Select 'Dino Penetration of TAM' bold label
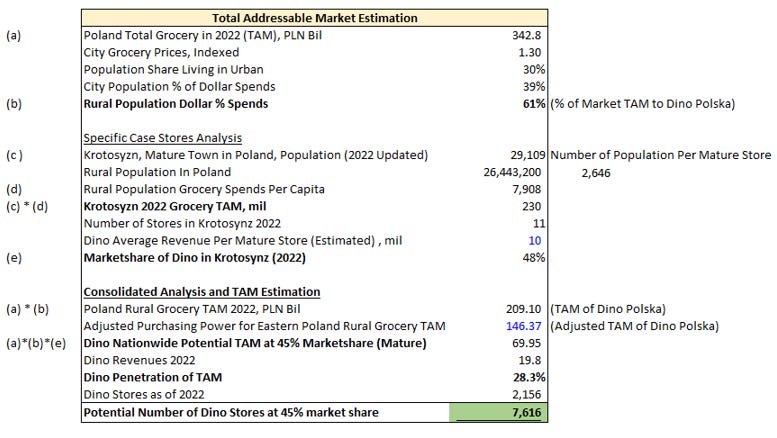777x438 pixels. tap(153, 378)
